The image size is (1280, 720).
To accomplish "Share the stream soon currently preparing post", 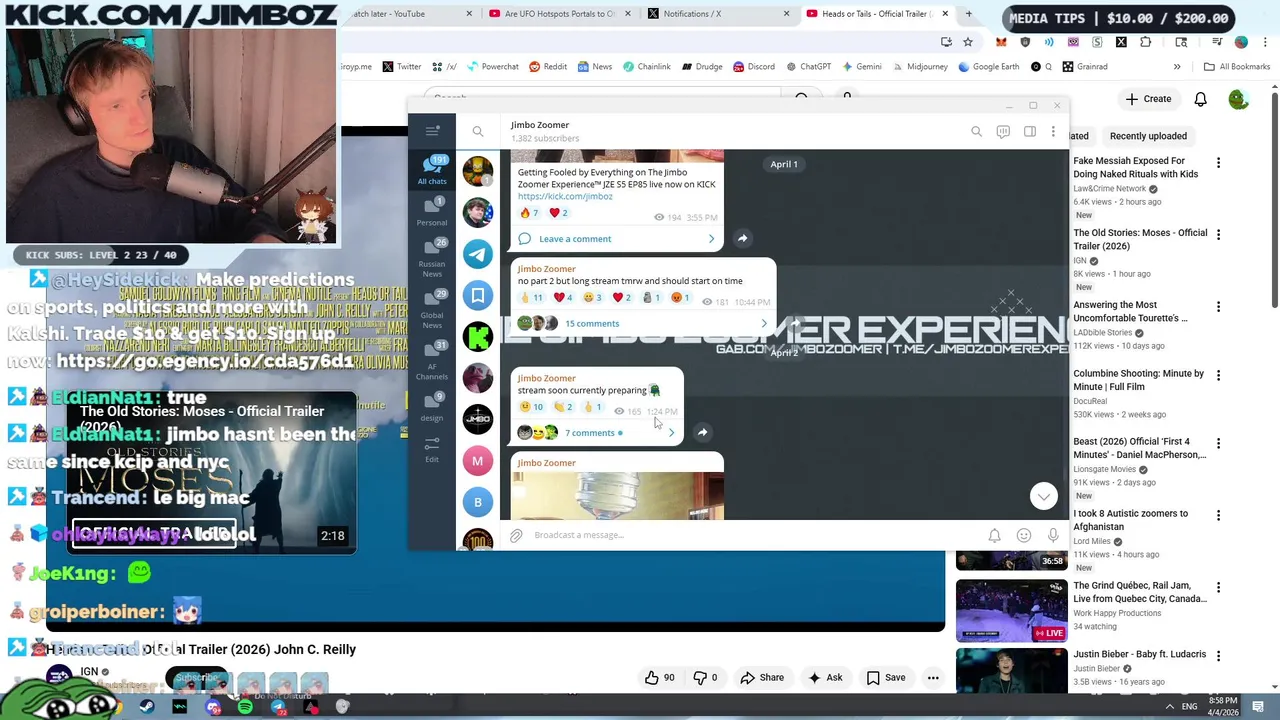I will [702, 432].
